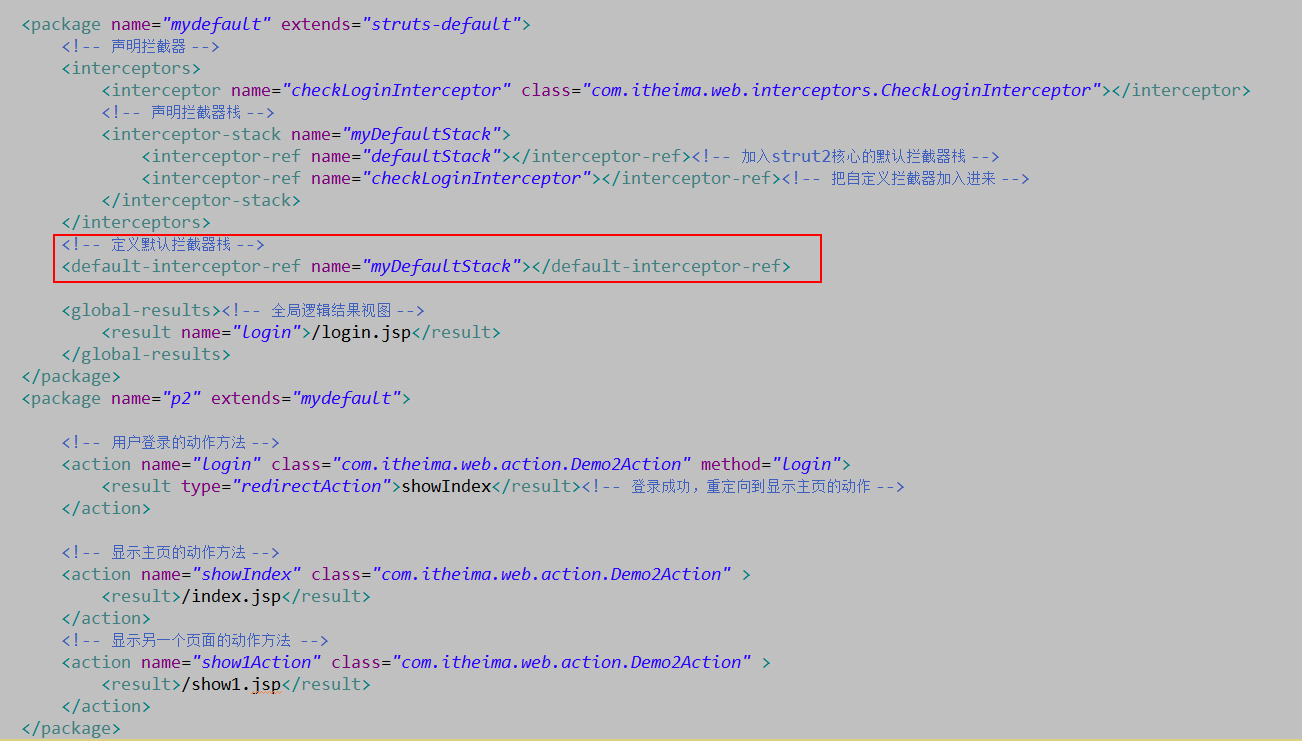
Task: Click action name "show1Action" value
Action: tap(256, 662)
